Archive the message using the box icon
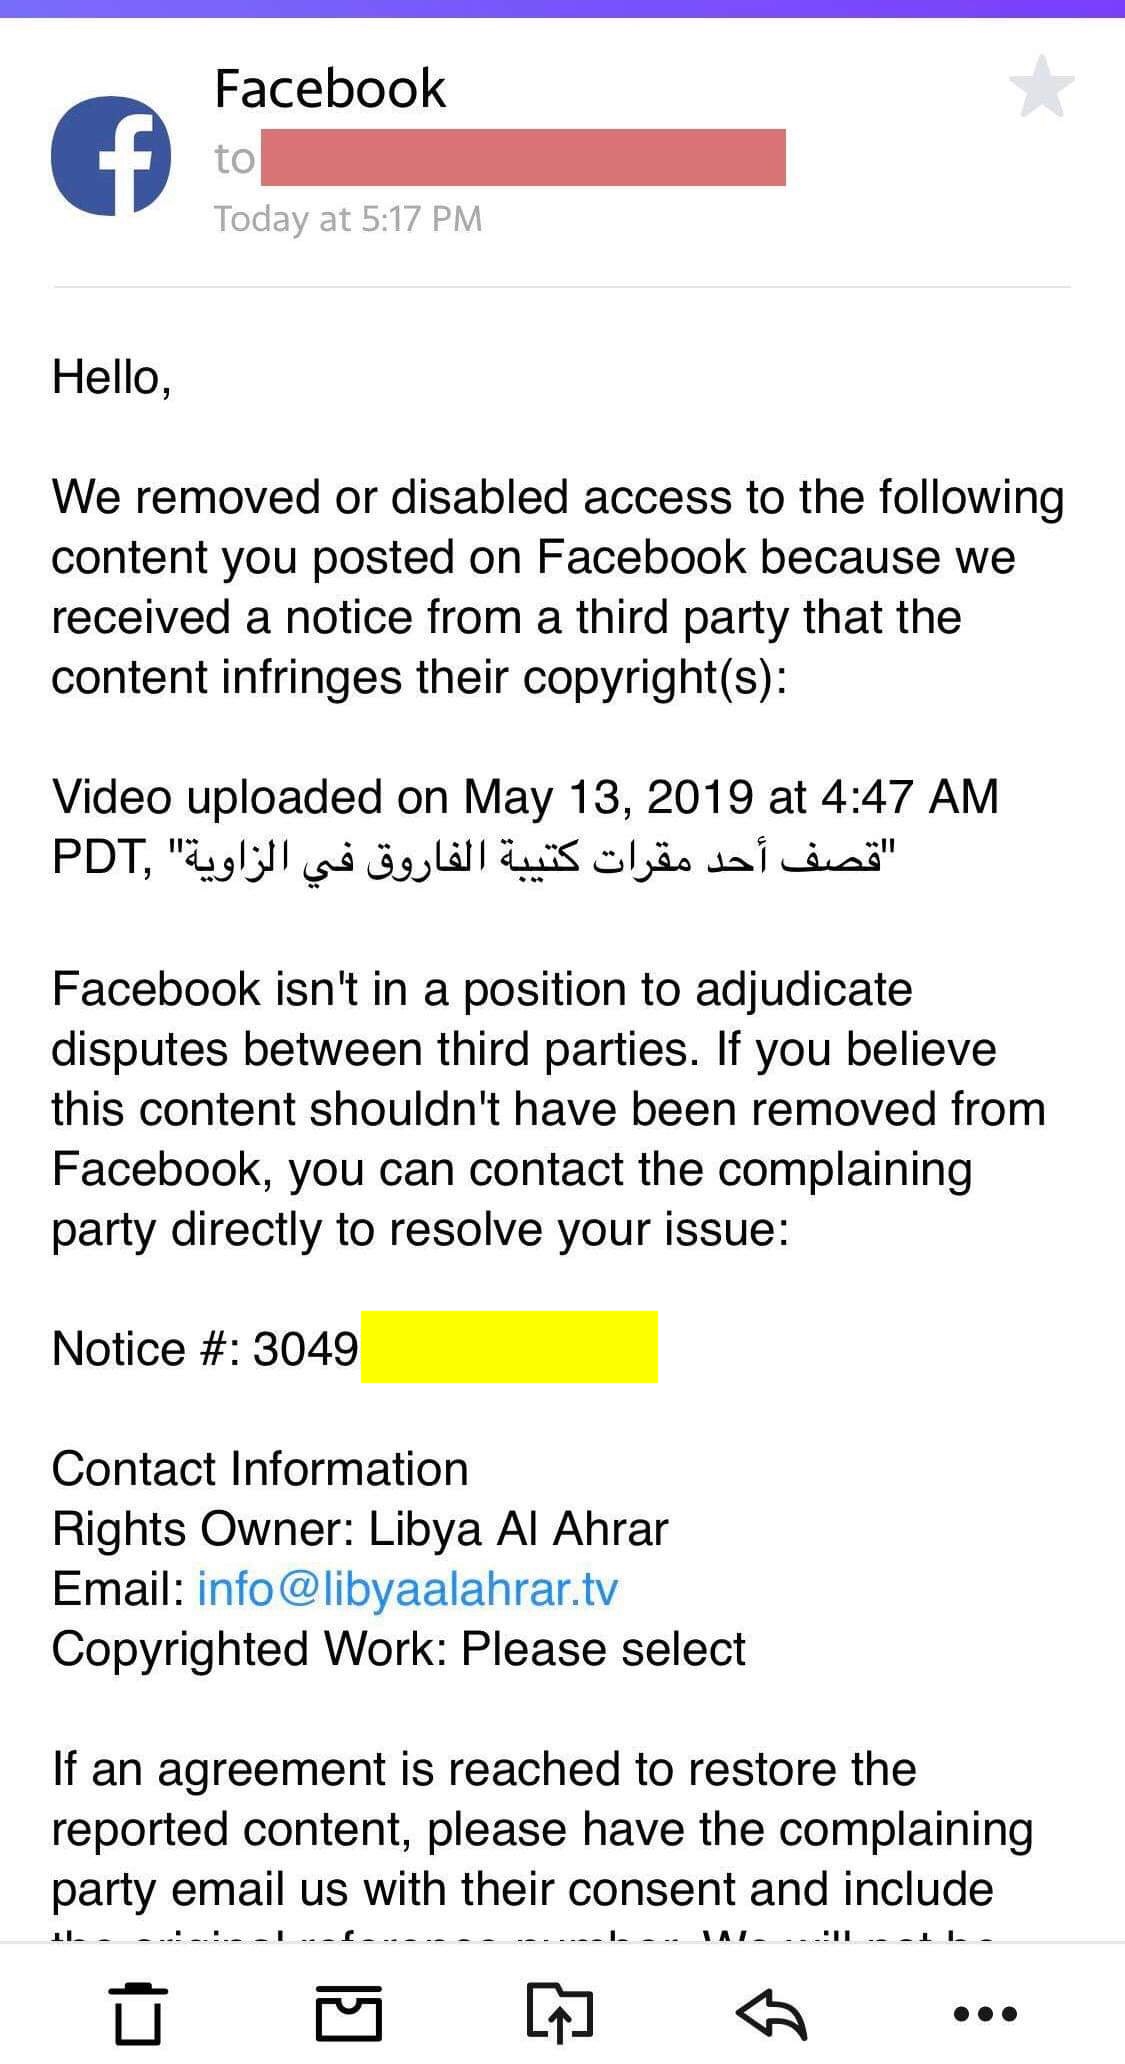1125x2064 pixels. pos(349,2012)
